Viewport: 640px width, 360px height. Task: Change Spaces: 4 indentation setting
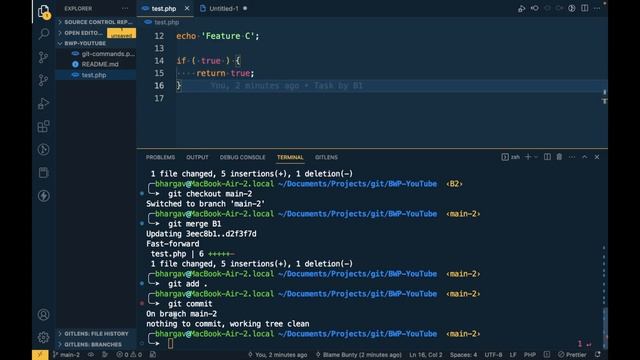[x=463, y=355]
